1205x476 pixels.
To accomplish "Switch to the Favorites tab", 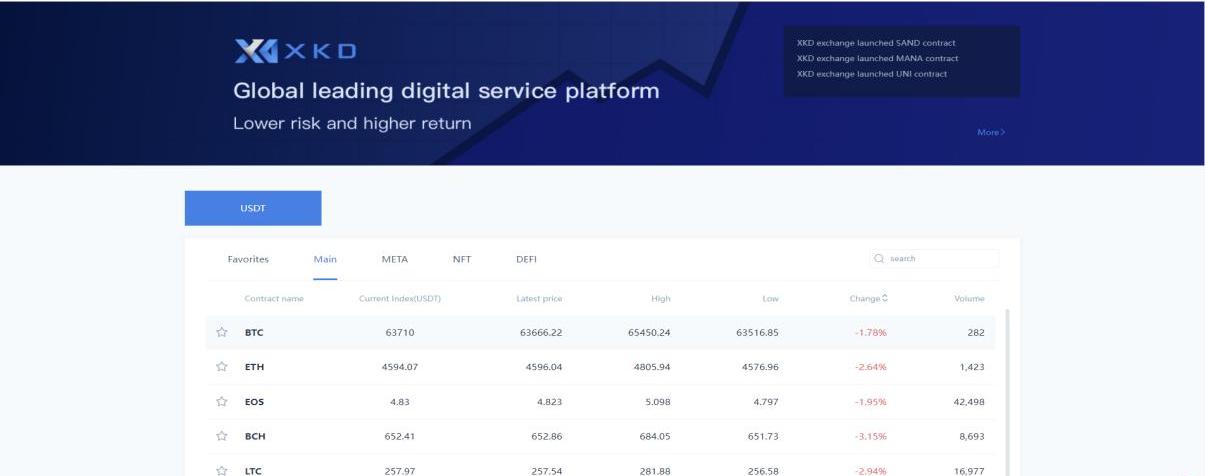I will [x=248, y=259].
